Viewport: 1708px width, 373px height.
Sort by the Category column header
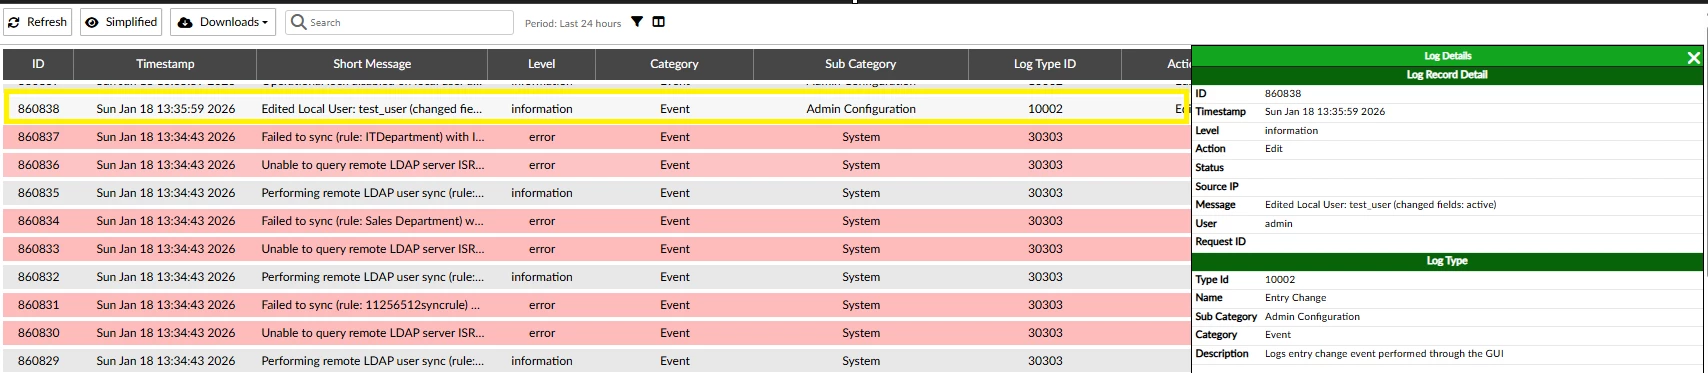click(x=674, y=64)
